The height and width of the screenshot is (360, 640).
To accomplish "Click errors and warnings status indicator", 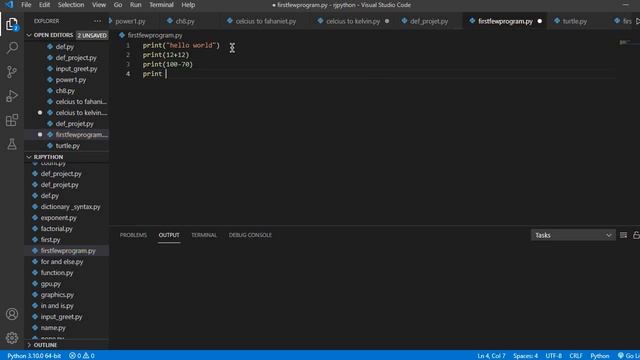I will 82,356.
